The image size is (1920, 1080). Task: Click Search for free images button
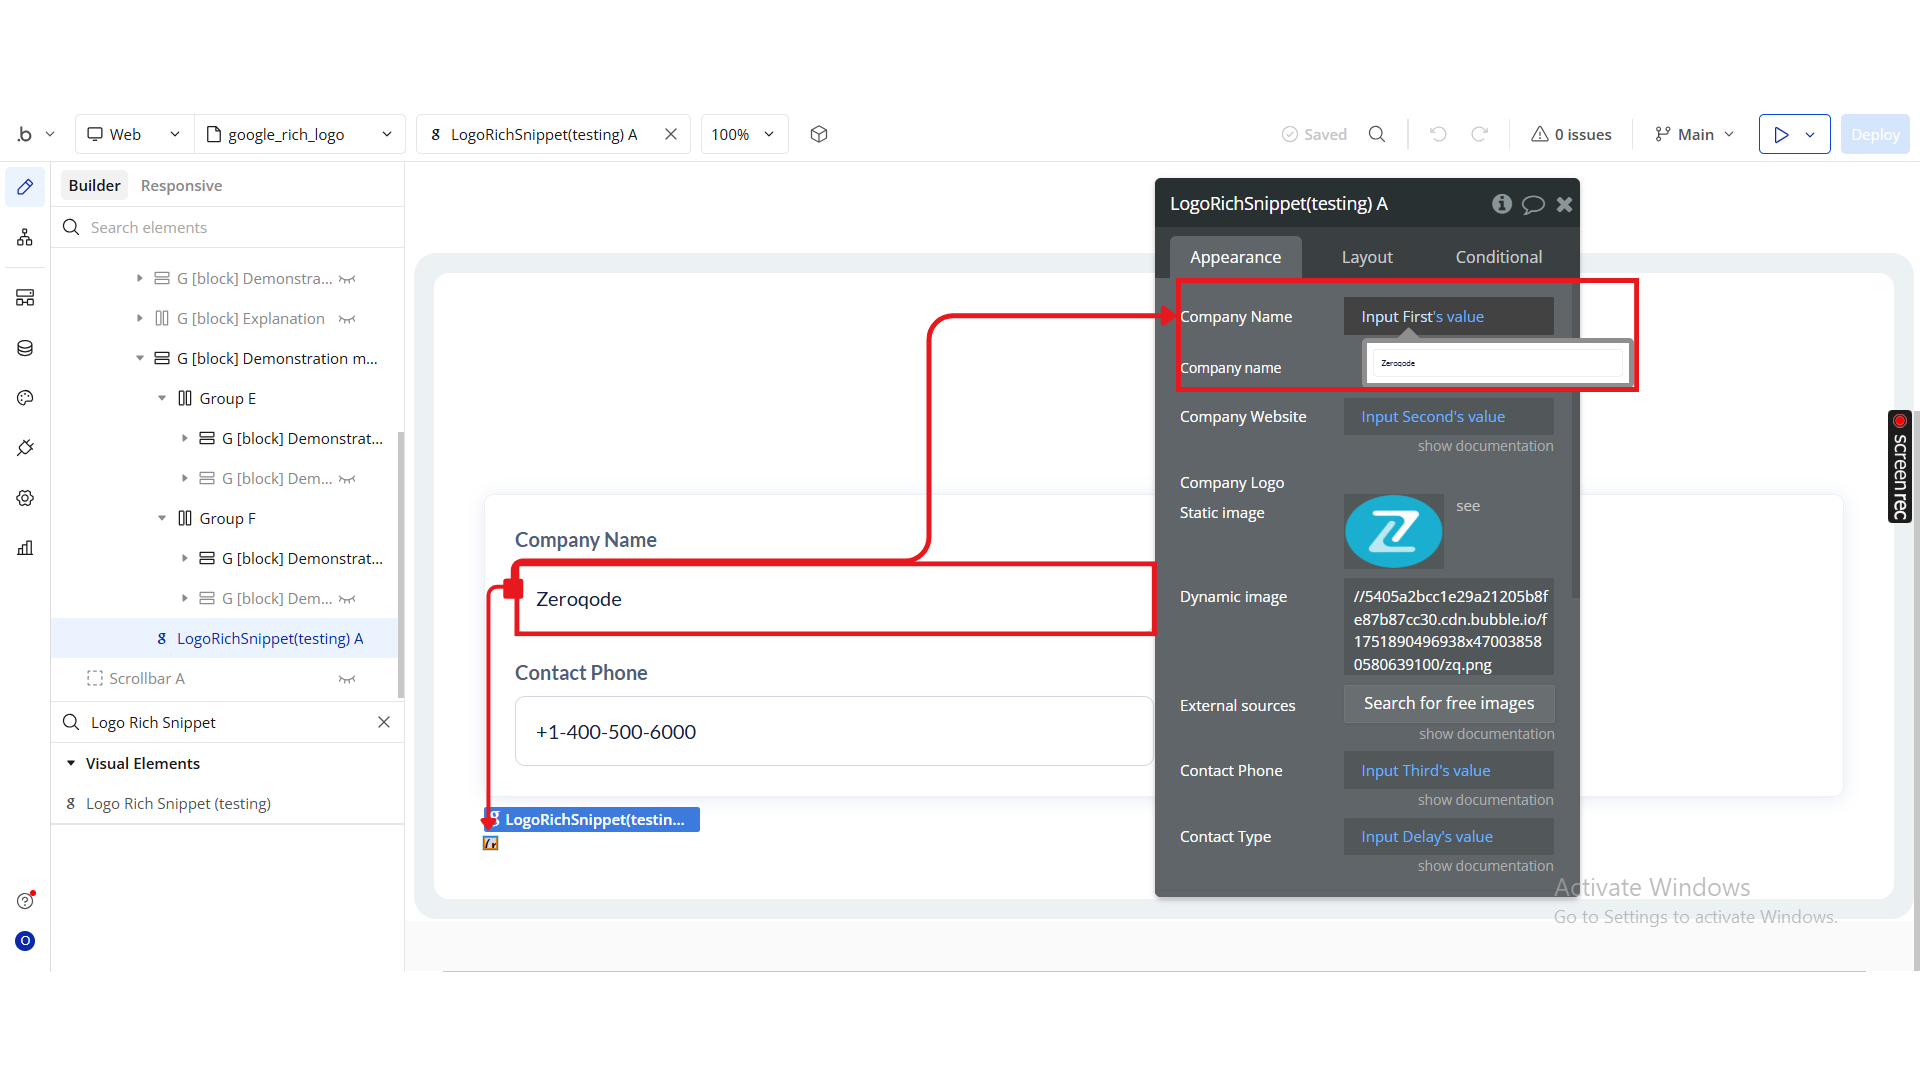tap(1448, 703)
